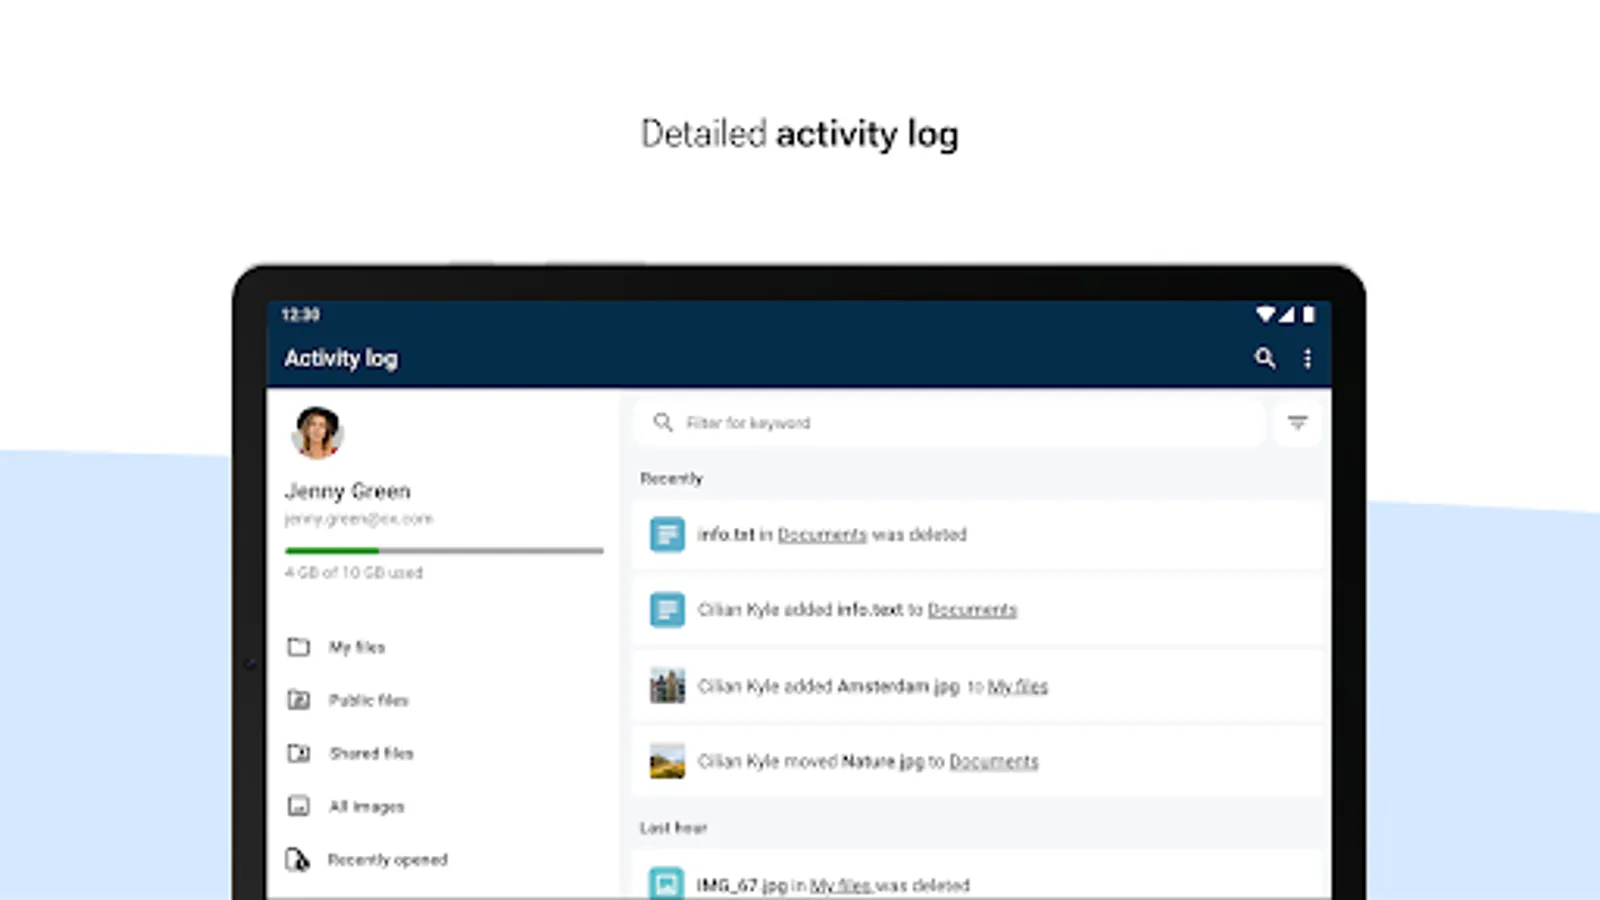Click the Activity log title
Viewport: 1600px width, 900px height.
pos(341,358)
